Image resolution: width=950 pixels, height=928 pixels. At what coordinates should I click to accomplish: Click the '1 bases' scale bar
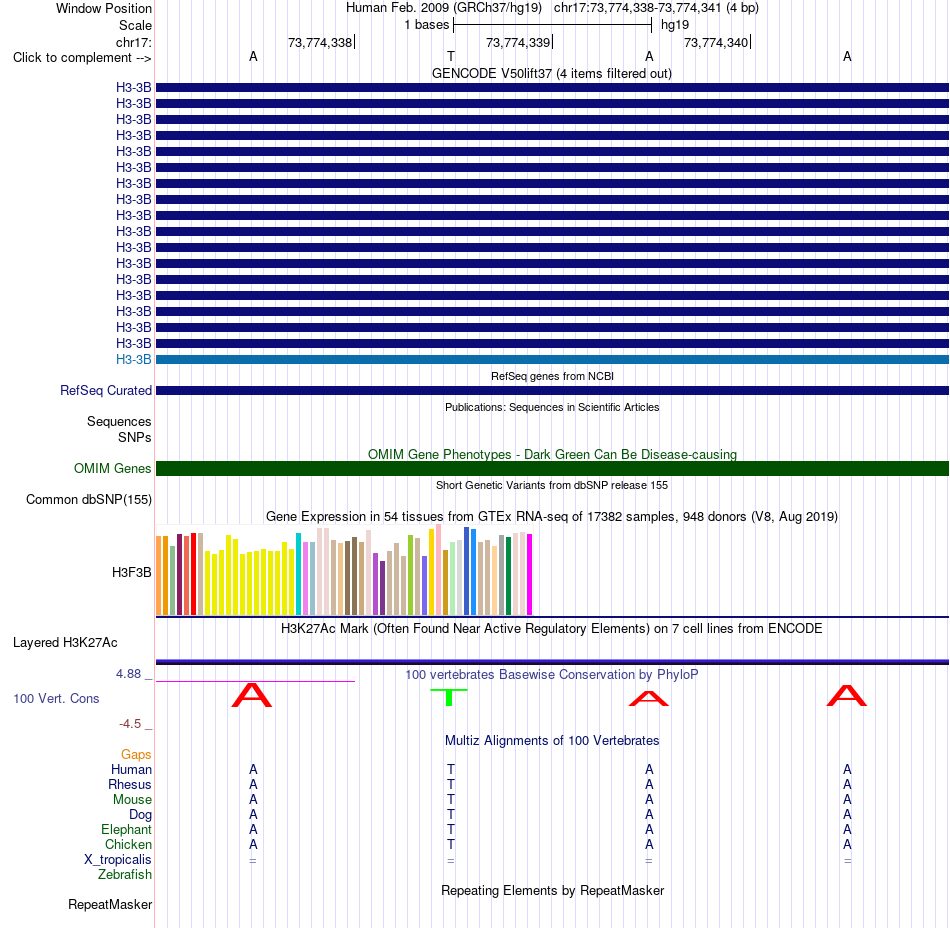tap(552, 25)
